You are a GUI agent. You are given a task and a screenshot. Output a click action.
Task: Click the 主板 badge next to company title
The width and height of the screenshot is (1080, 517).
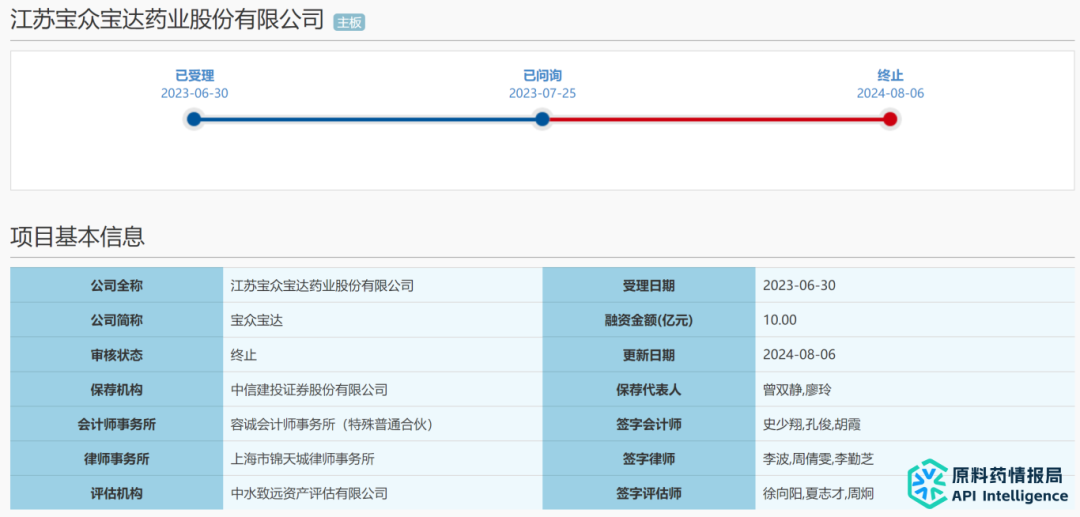click(349, 23)
